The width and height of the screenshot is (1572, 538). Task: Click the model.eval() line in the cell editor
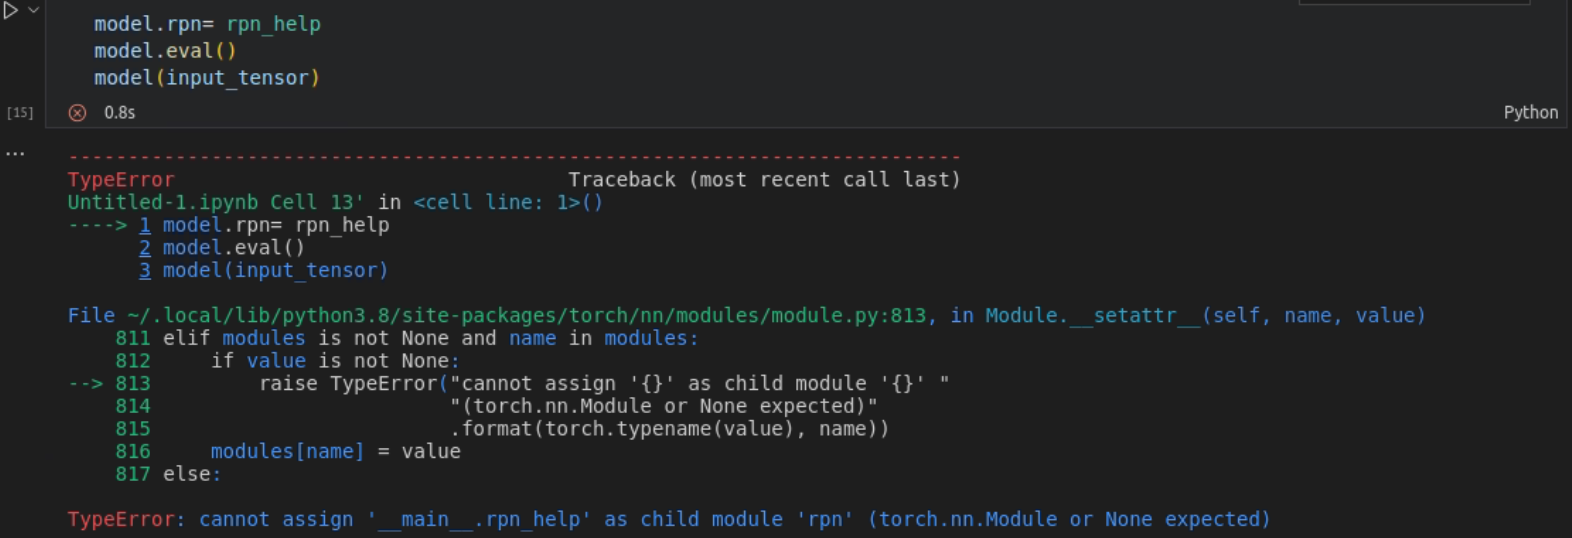tap(165, 51)
